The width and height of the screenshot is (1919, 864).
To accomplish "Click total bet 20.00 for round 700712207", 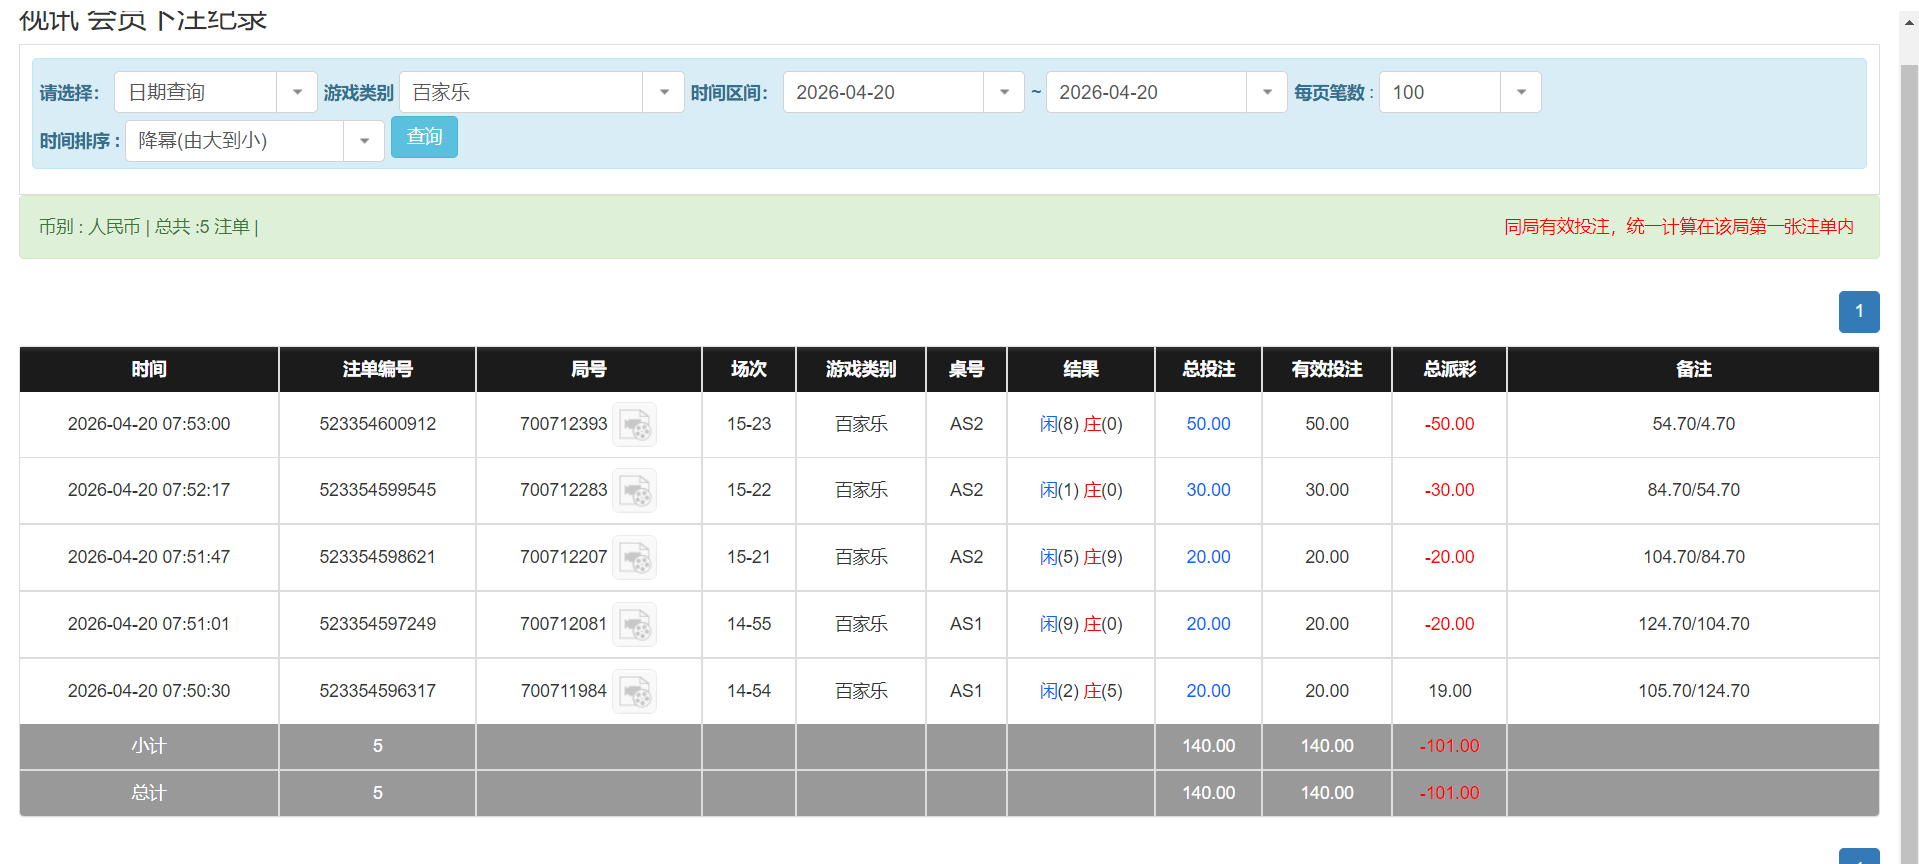I will [1208, 557].
